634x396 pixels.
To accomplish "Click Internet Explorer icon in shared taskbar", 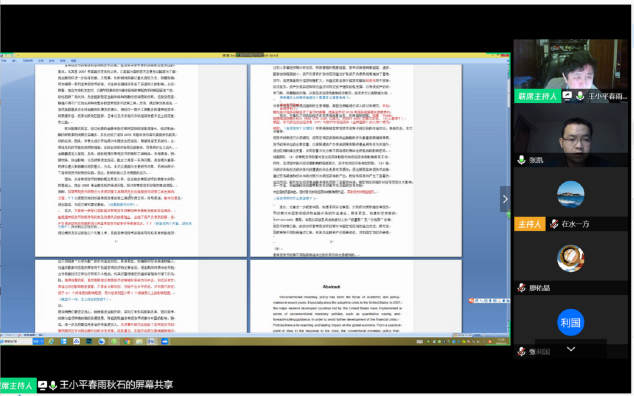I will [x=51, y=341].
